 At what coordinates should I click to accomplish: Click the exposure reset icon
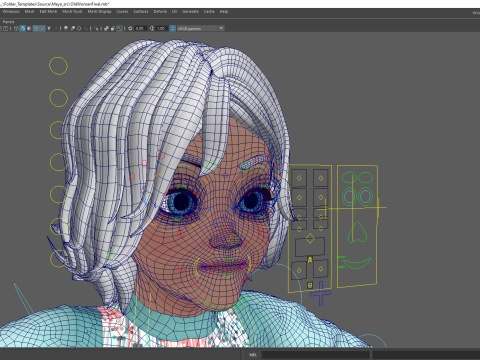coord(130,28)
